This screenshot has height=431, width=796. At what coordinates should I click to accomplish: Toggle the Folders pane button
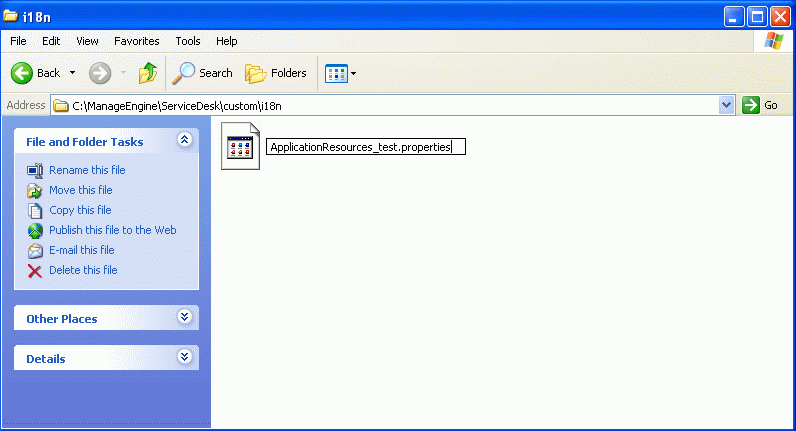pyautogui.click(x=276, y=73)
